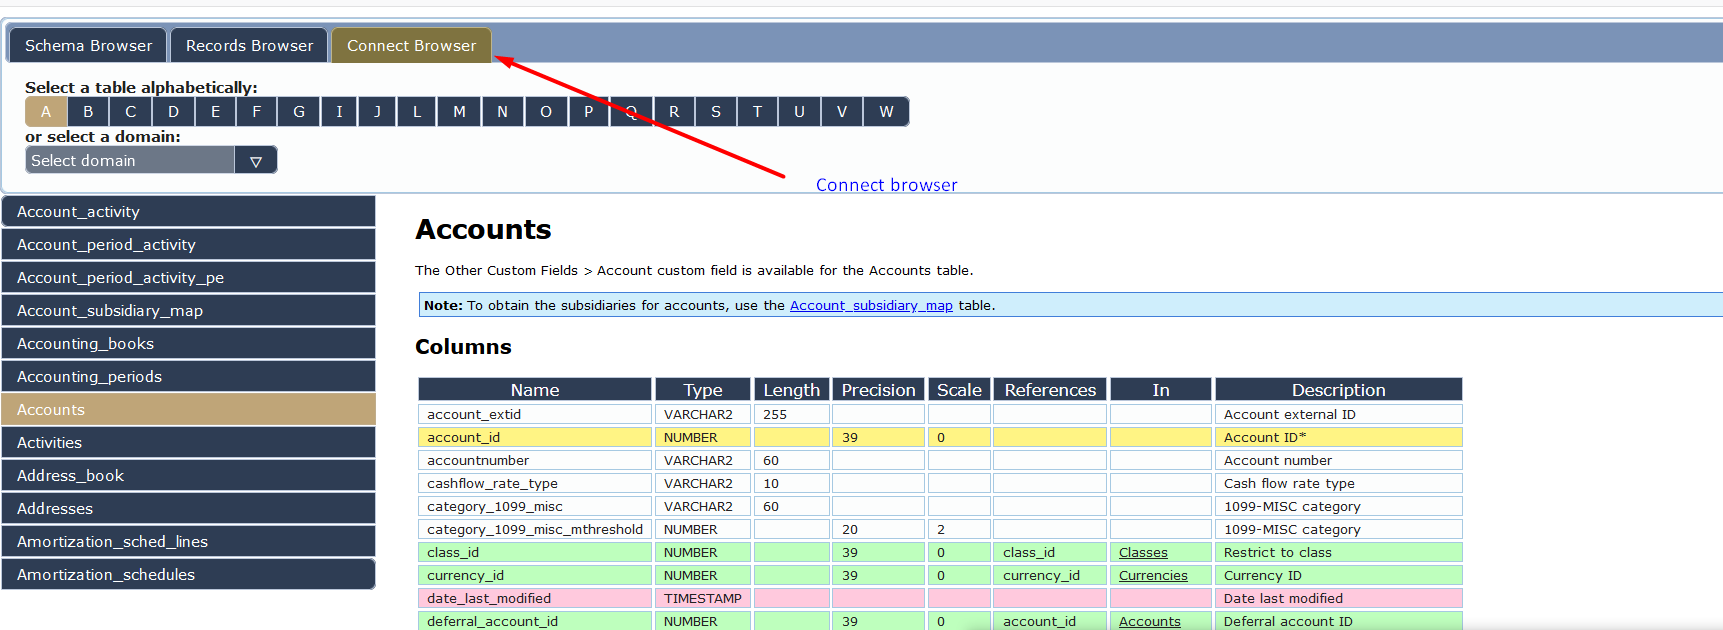Follow the Accounts link in deferral_account_id row
This screenshot has width=1723, height=630.
click(1150, 621)
